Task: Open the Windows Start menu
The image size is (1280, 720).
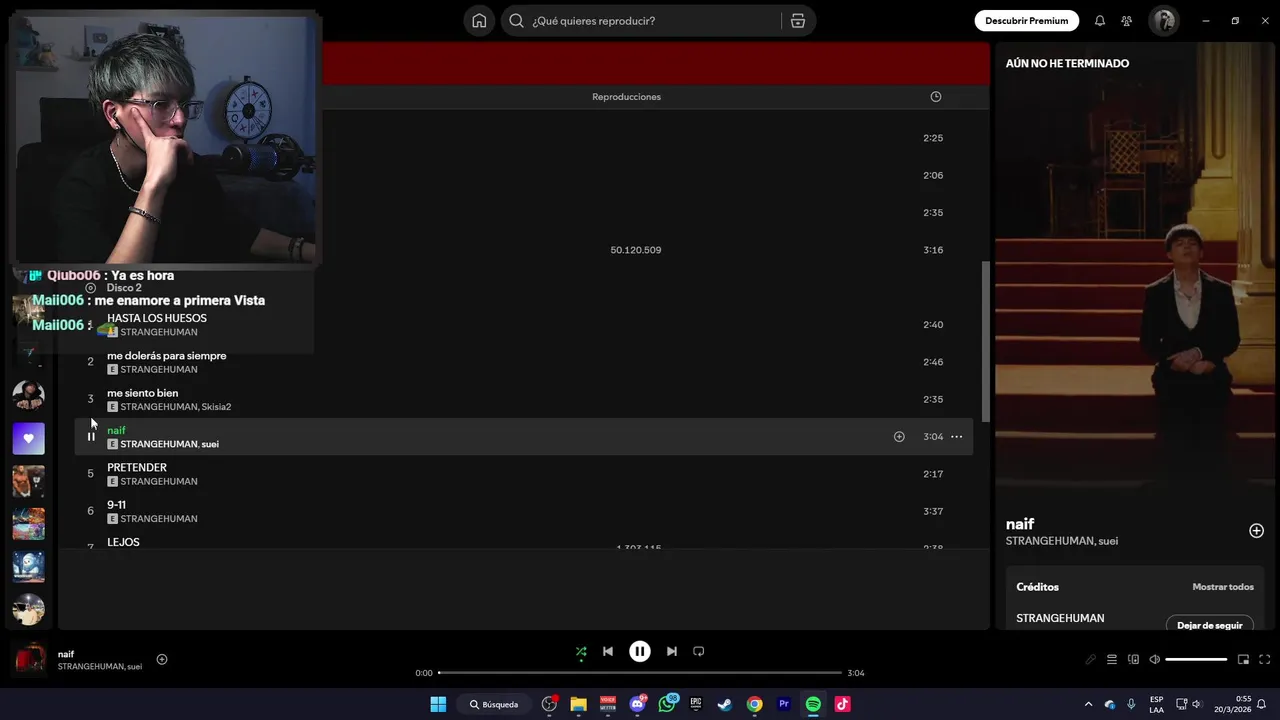Action: [438, 704]
